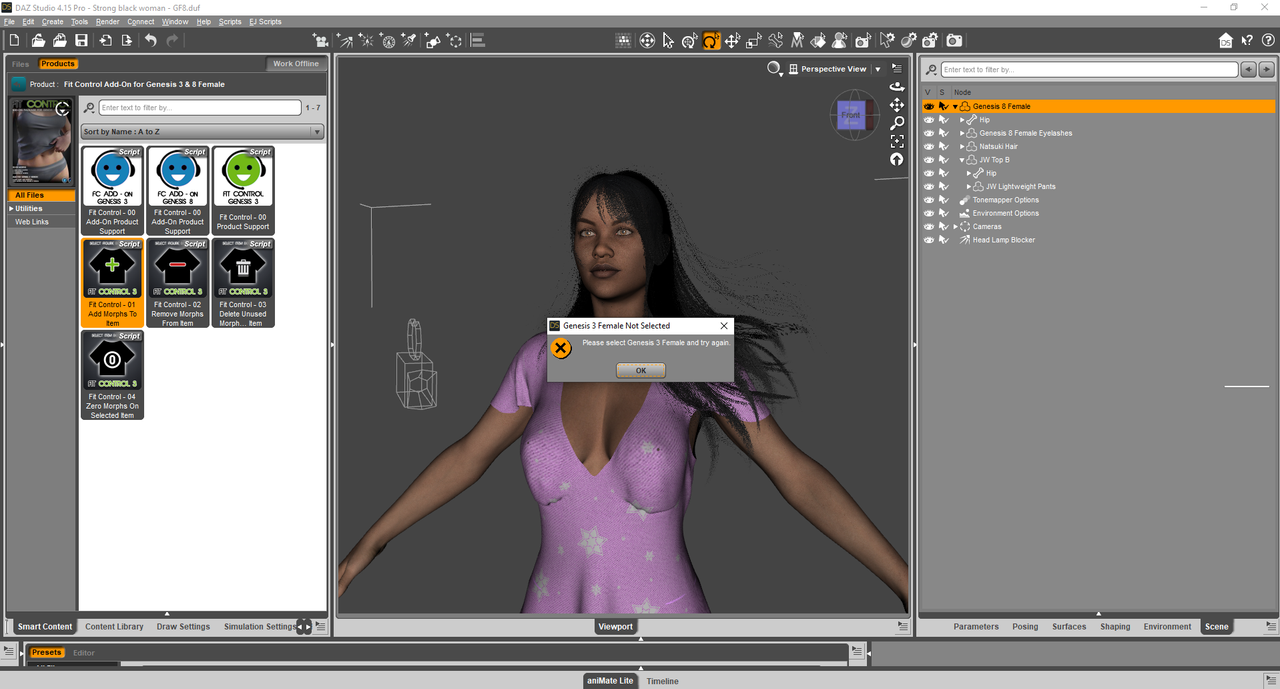Switch to the Surfaces tab
The image size is (1280, 689).
pos(1069,627)
